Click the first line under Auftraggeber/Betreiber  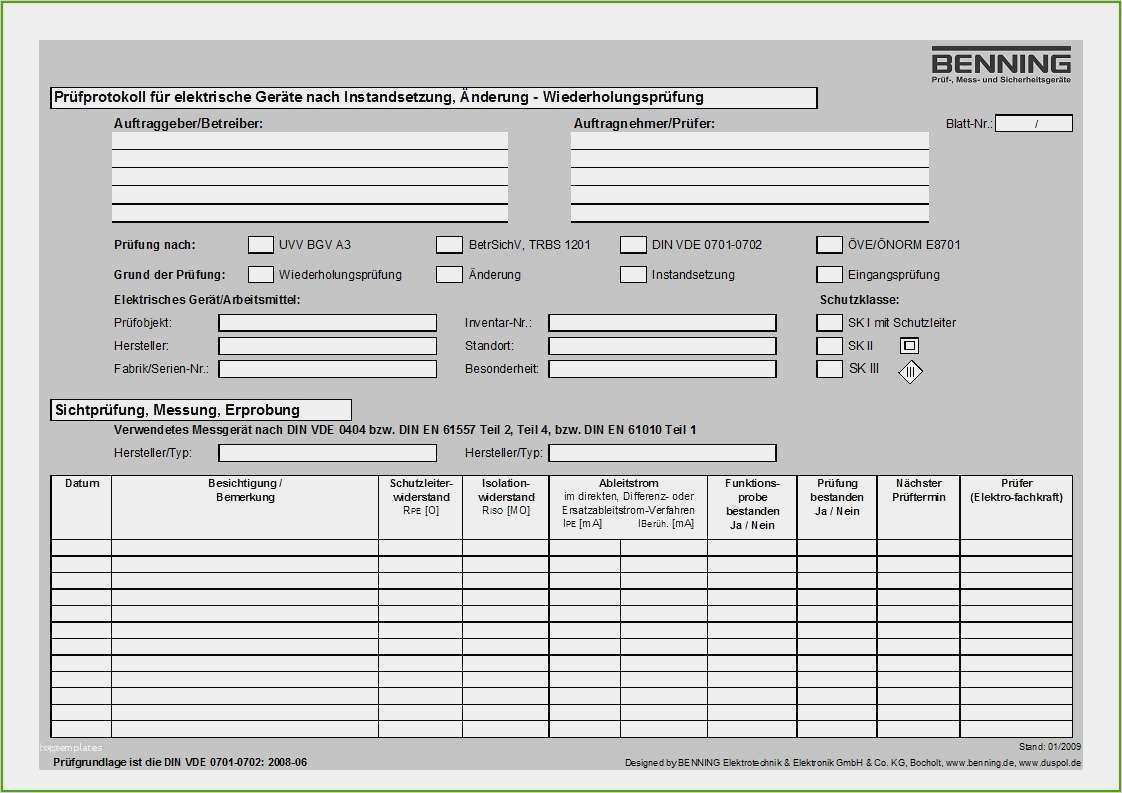pos(310,141)
